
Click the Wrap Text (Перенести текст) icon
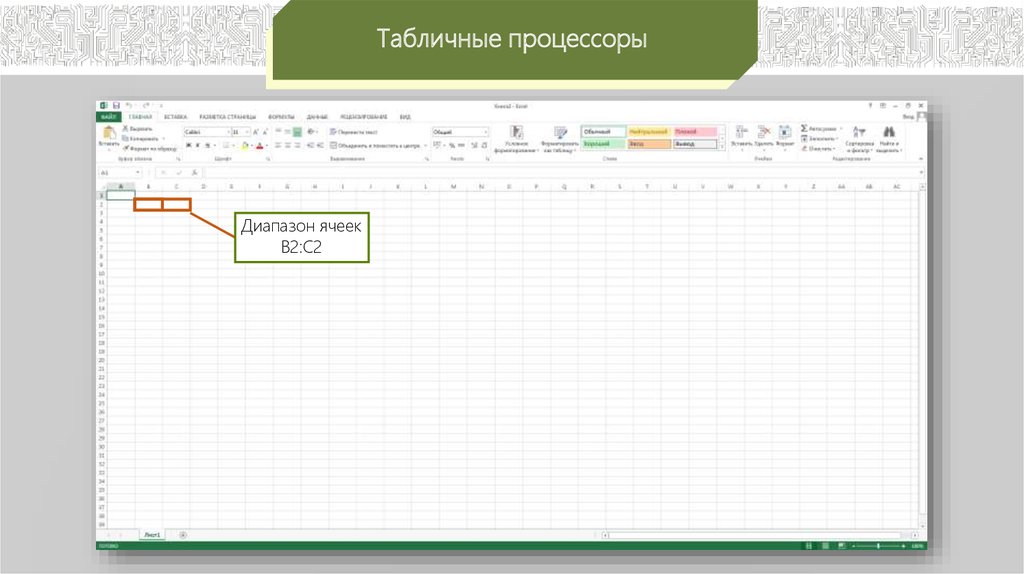point(333,132)
